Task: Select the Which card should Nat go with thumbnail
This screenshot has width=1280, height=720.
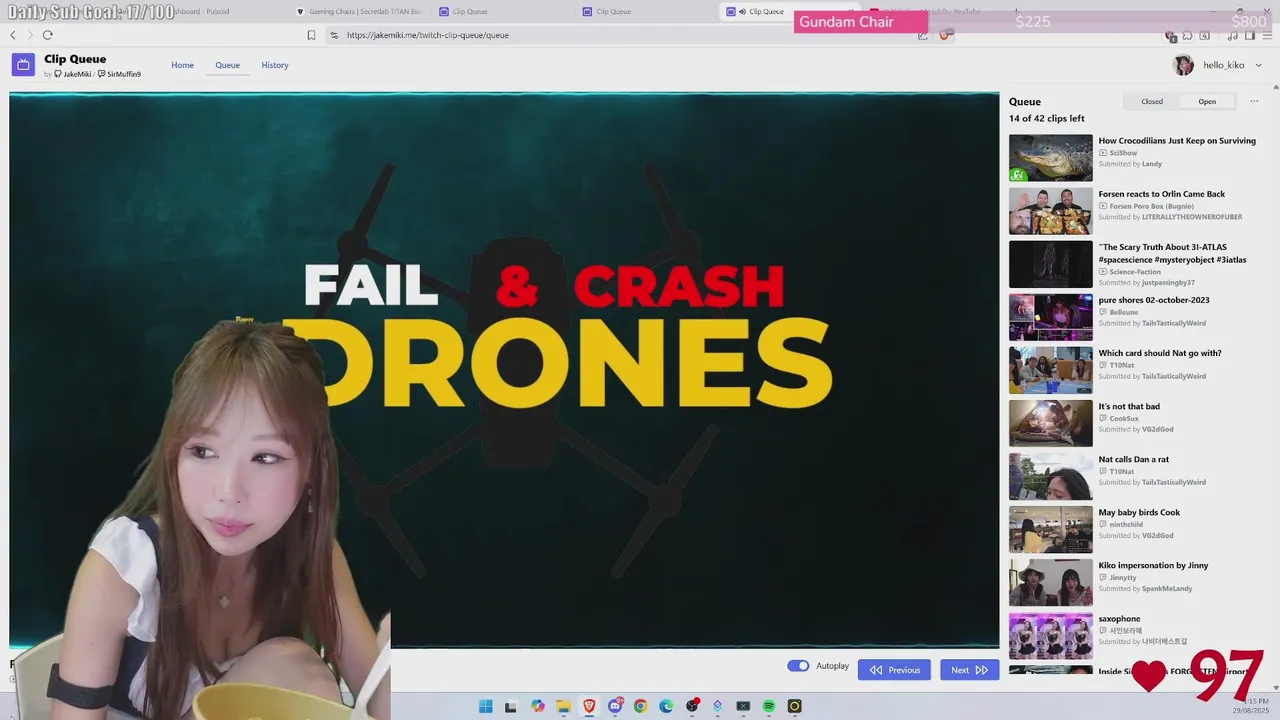Action: click(1050, 370)
